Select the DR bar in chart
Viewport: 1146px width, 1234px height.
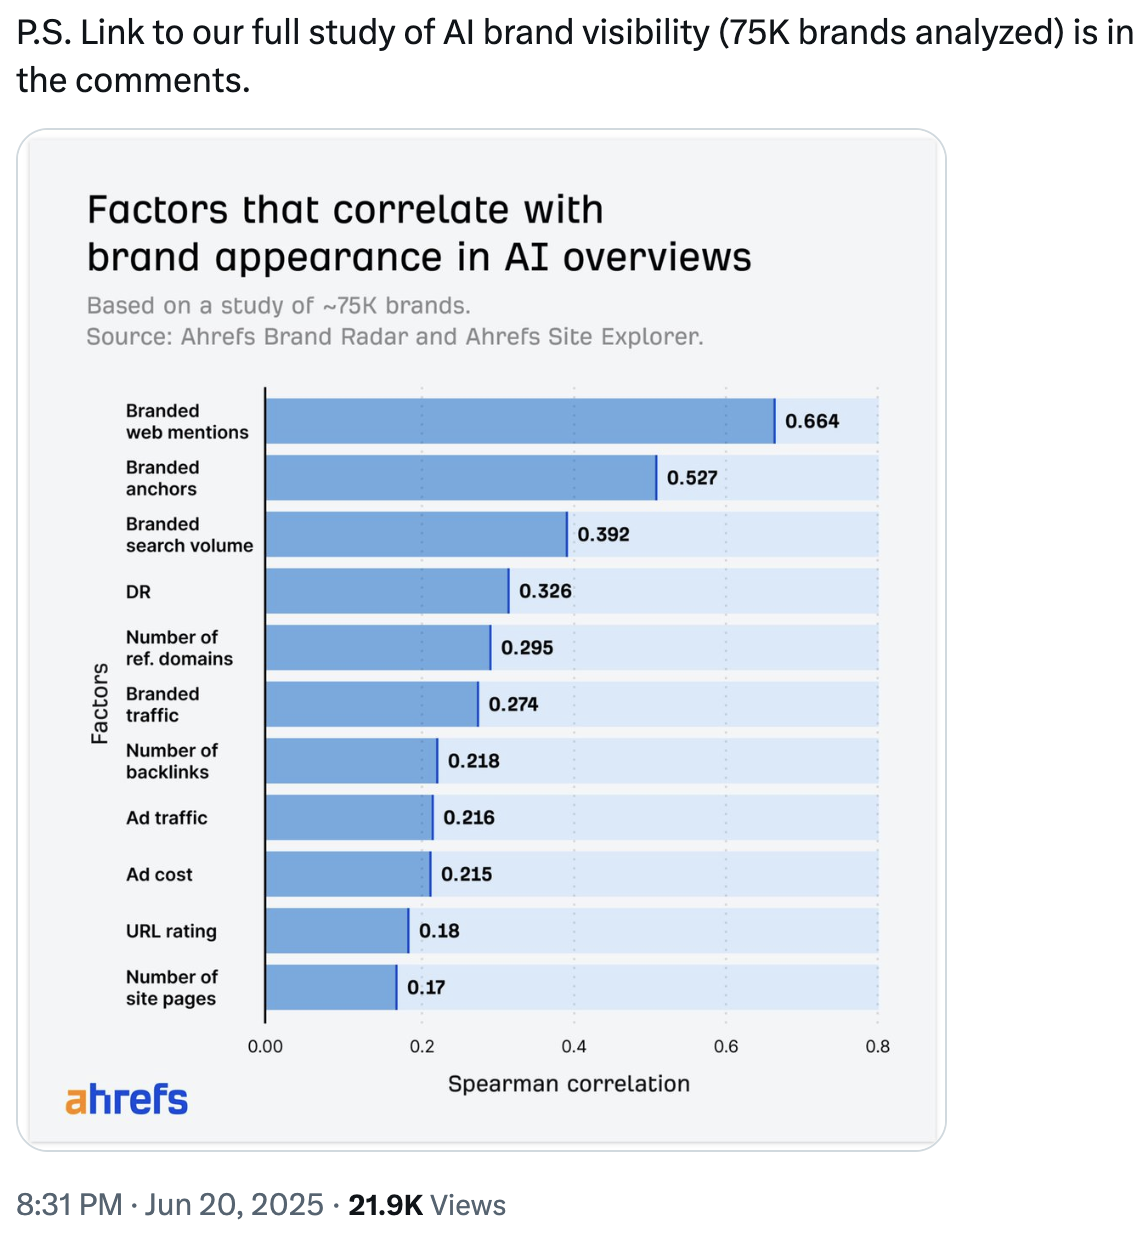point(387,591)
